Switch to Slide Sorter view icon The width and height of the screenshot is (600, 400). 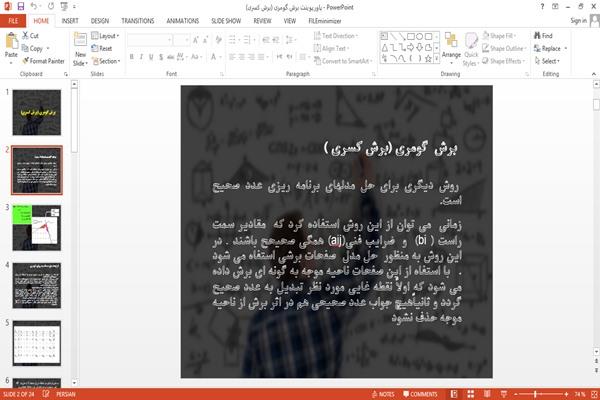471,394
